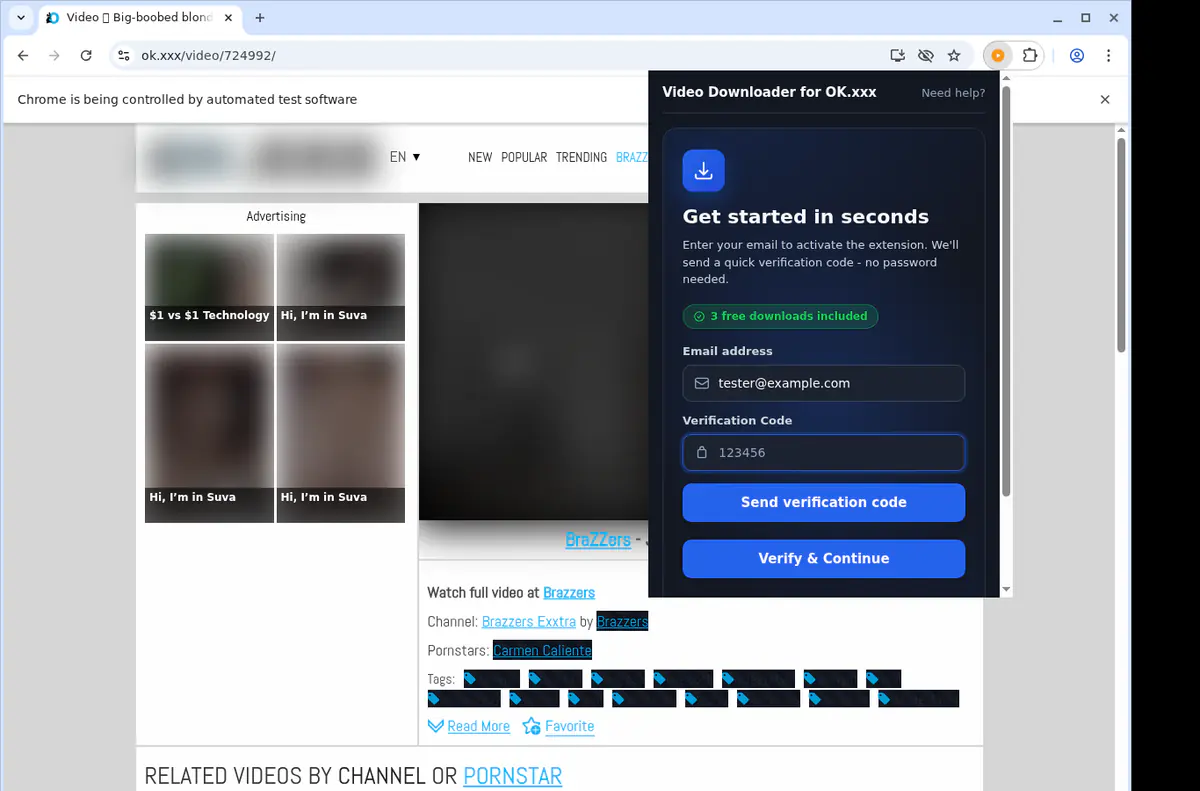Go back to the previous page in Chrome

[x=23, y=56]
